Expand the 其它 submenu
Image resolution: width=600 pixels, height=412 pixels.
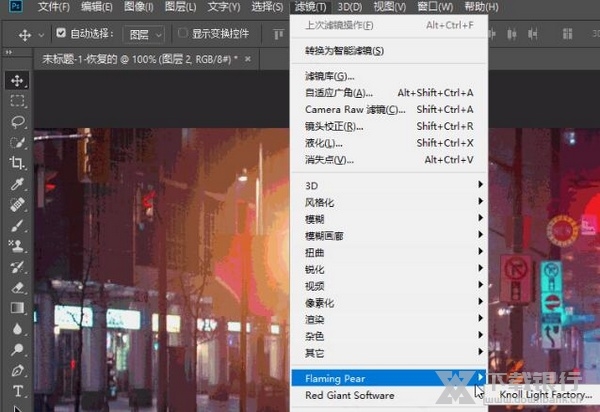pyautogui.click(x=389, y=353)
